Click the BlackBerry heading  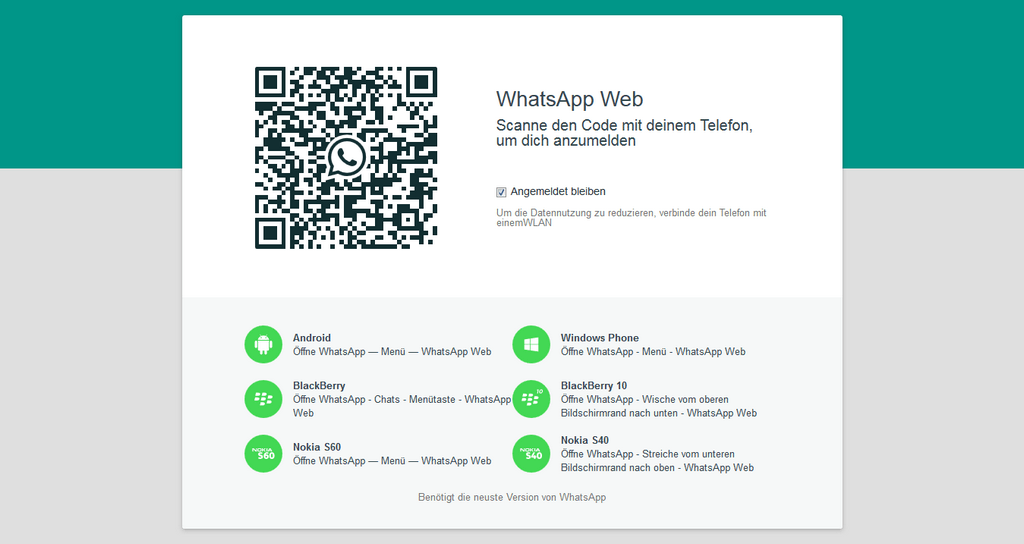pos(319,385)
